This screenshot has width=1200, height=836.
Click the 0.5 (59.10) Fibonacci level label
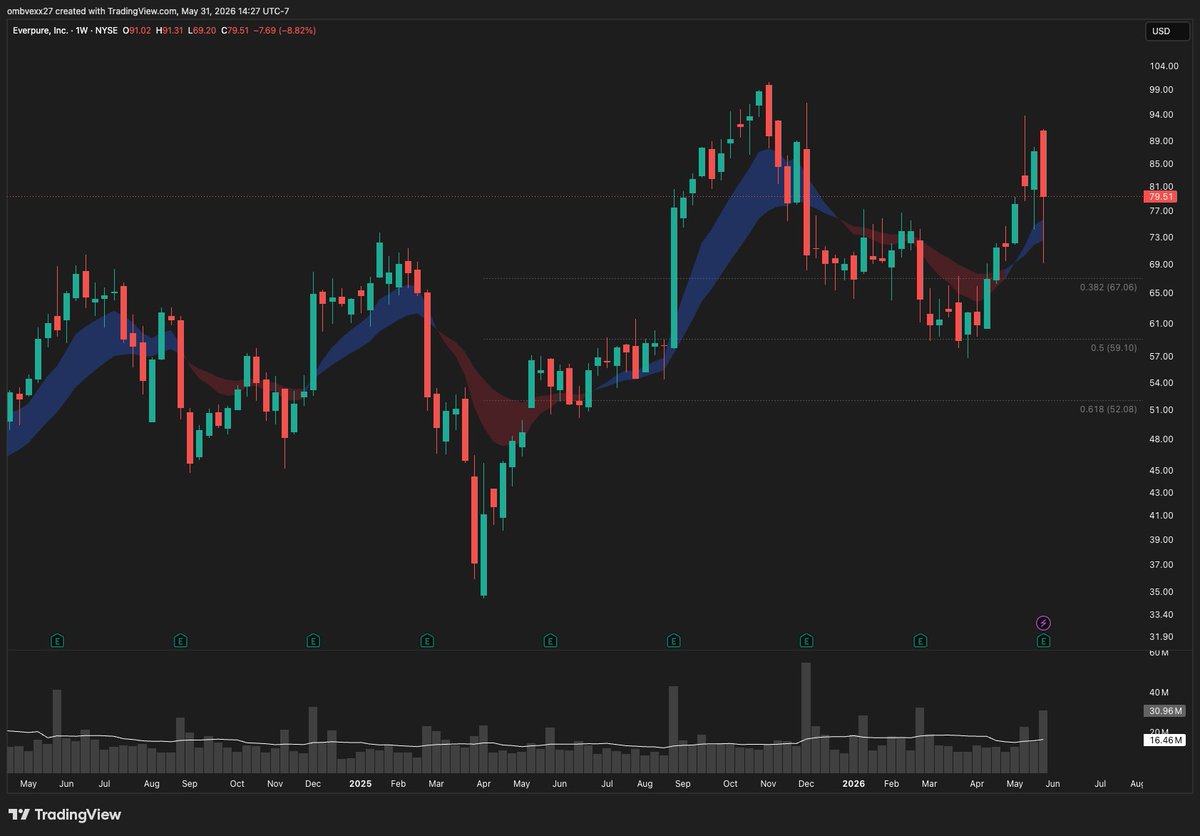pyautogui.click(x=1113, y=347)
